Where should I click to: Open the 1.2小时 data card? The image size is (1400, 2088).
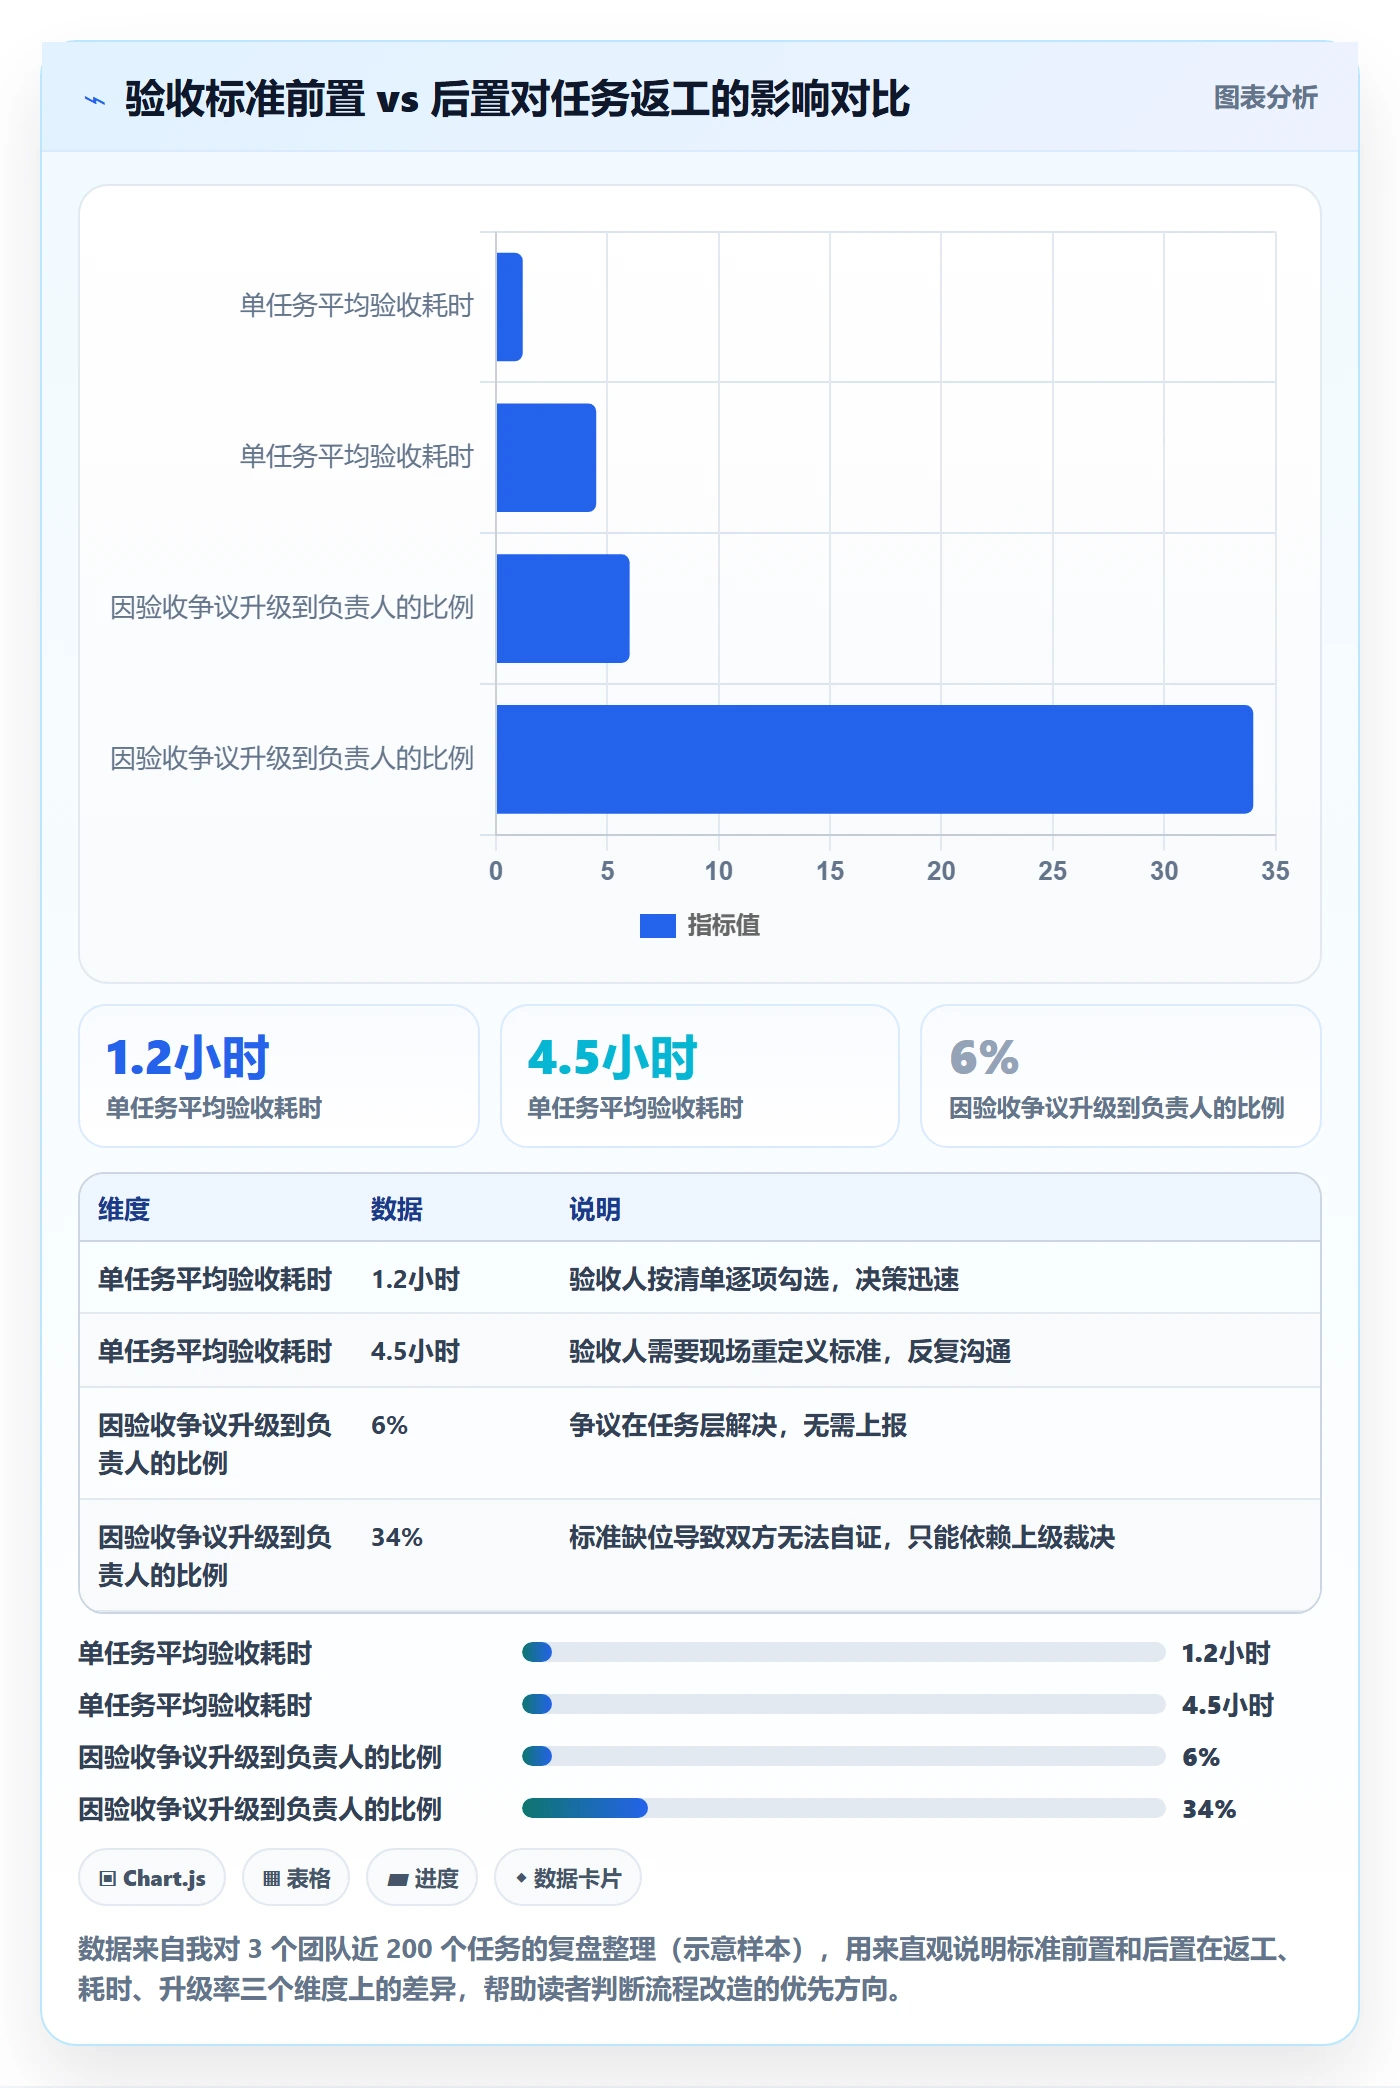tap(279, 1076)
